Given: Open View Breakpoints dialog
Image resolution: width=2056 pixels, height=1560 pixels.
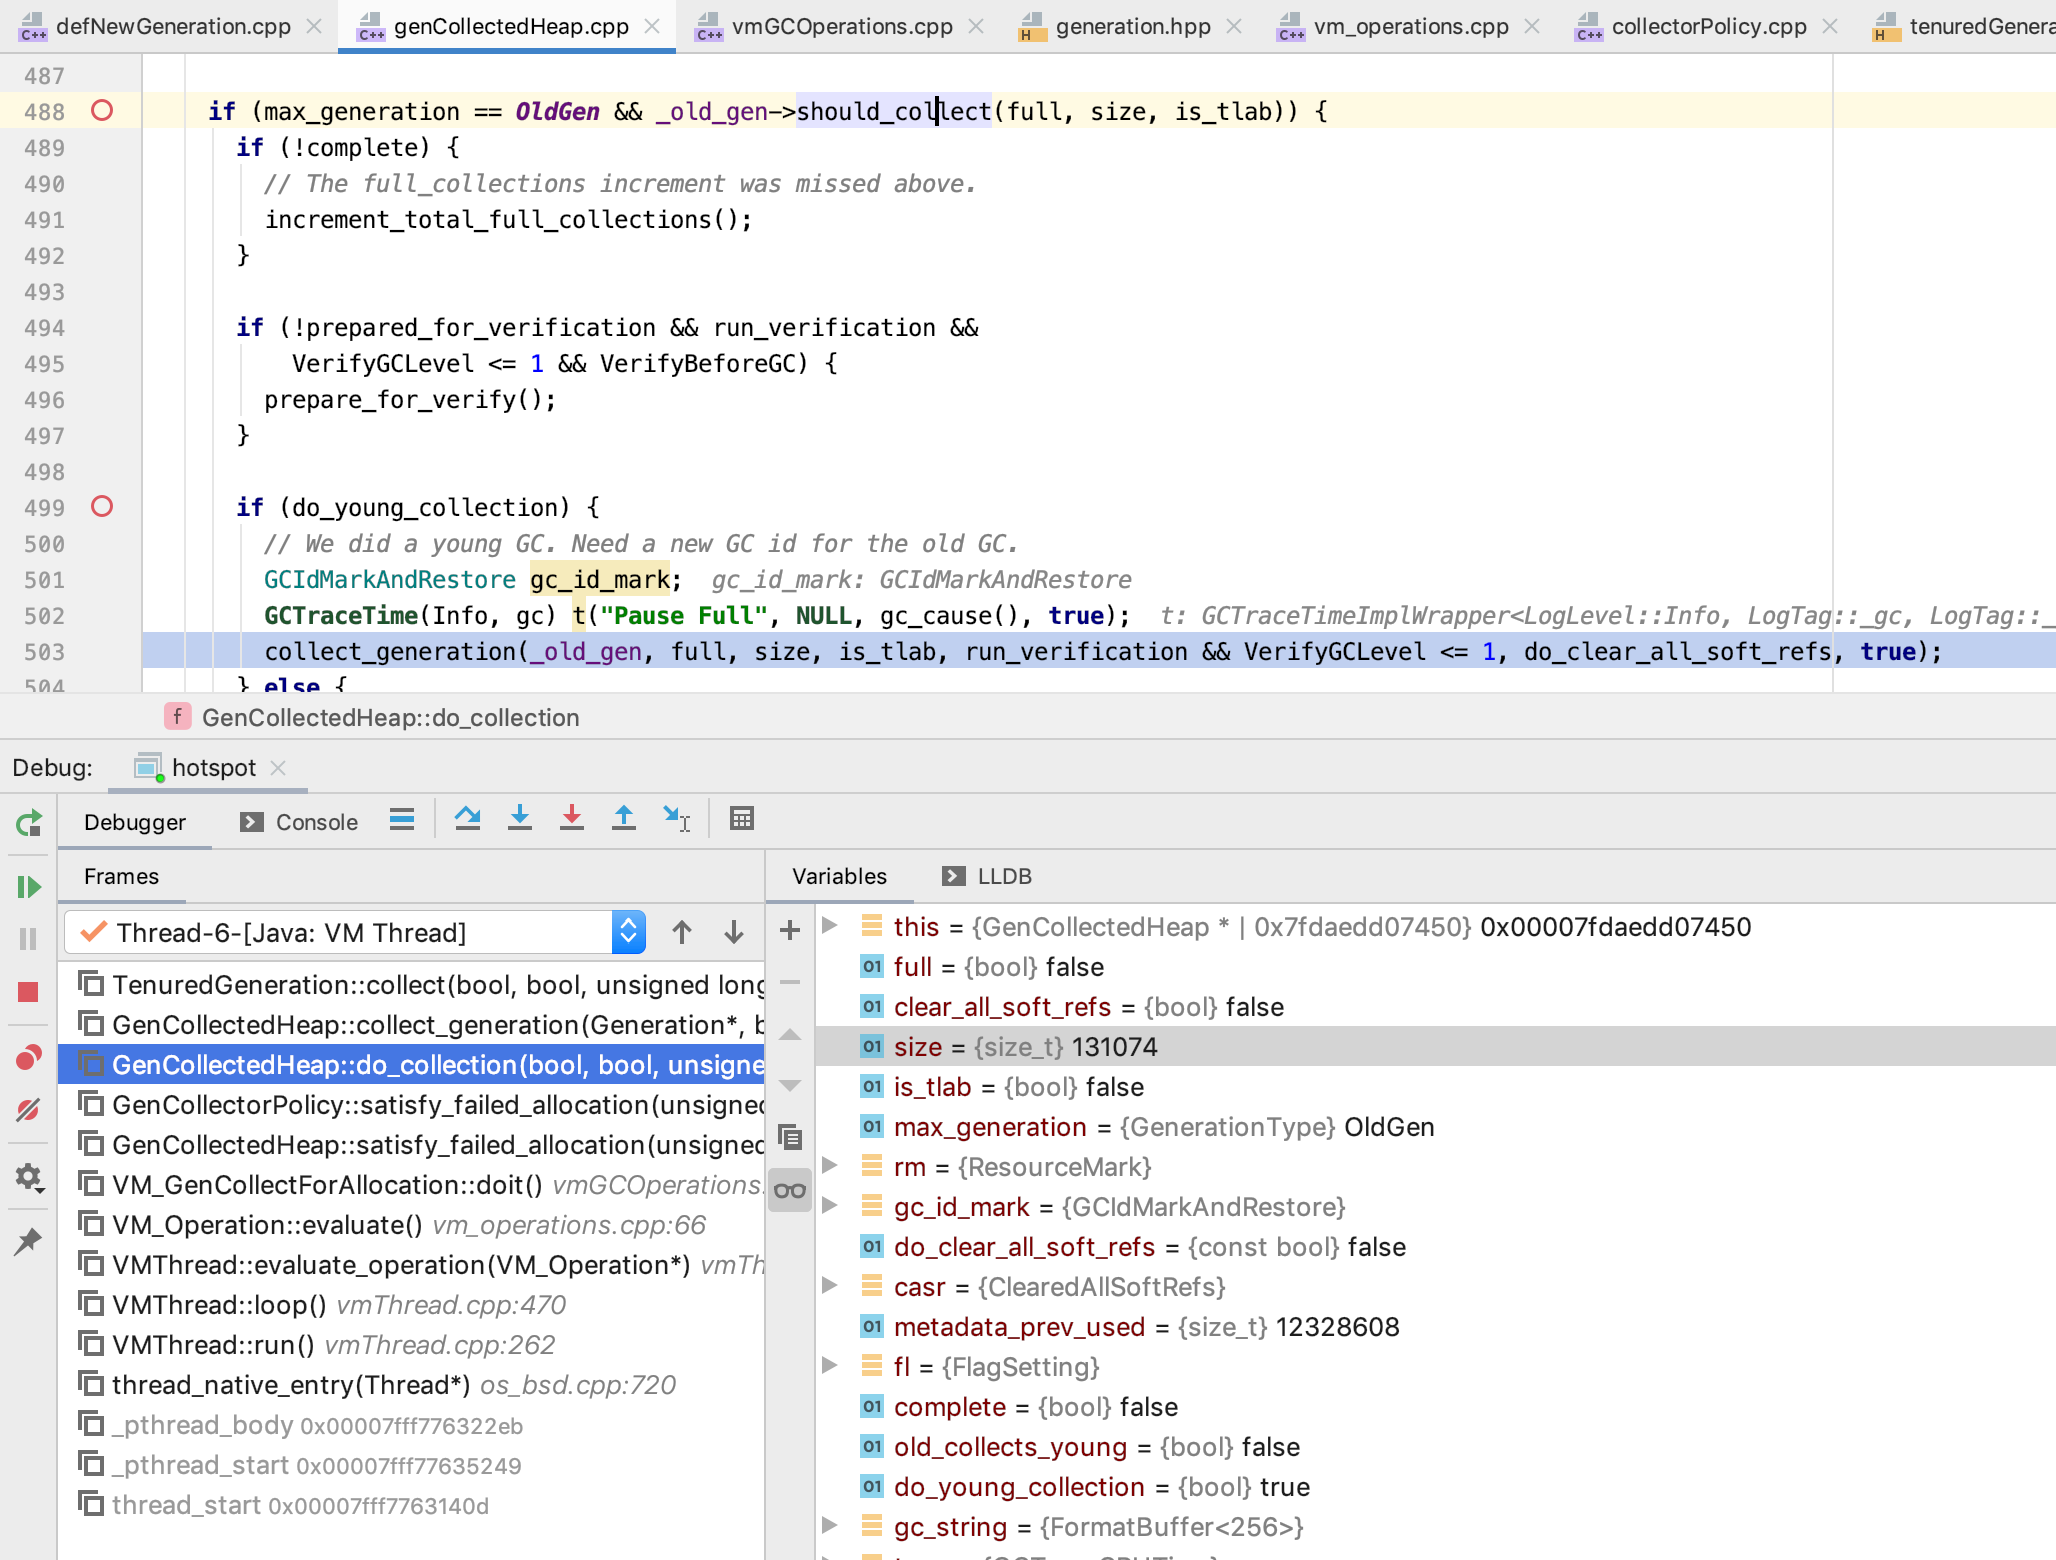Looking at the screenshot, I should 28,1057.
